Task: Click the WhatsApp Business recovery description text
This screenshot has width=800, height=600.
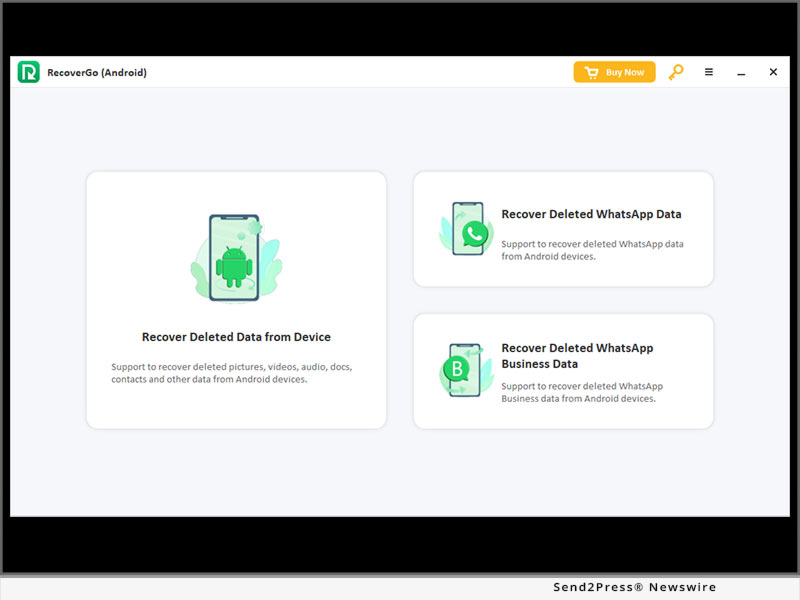Action: pos(581,392)
